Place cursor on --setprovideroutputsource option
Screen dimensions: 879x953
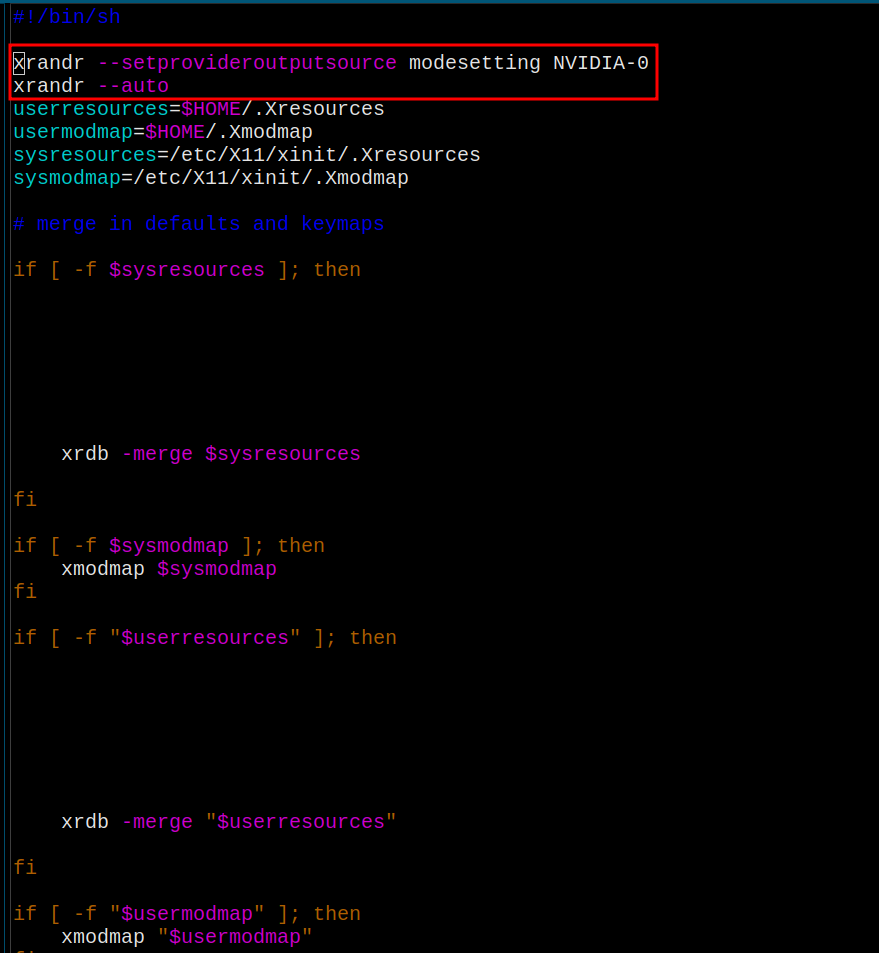tap(247, 63)
